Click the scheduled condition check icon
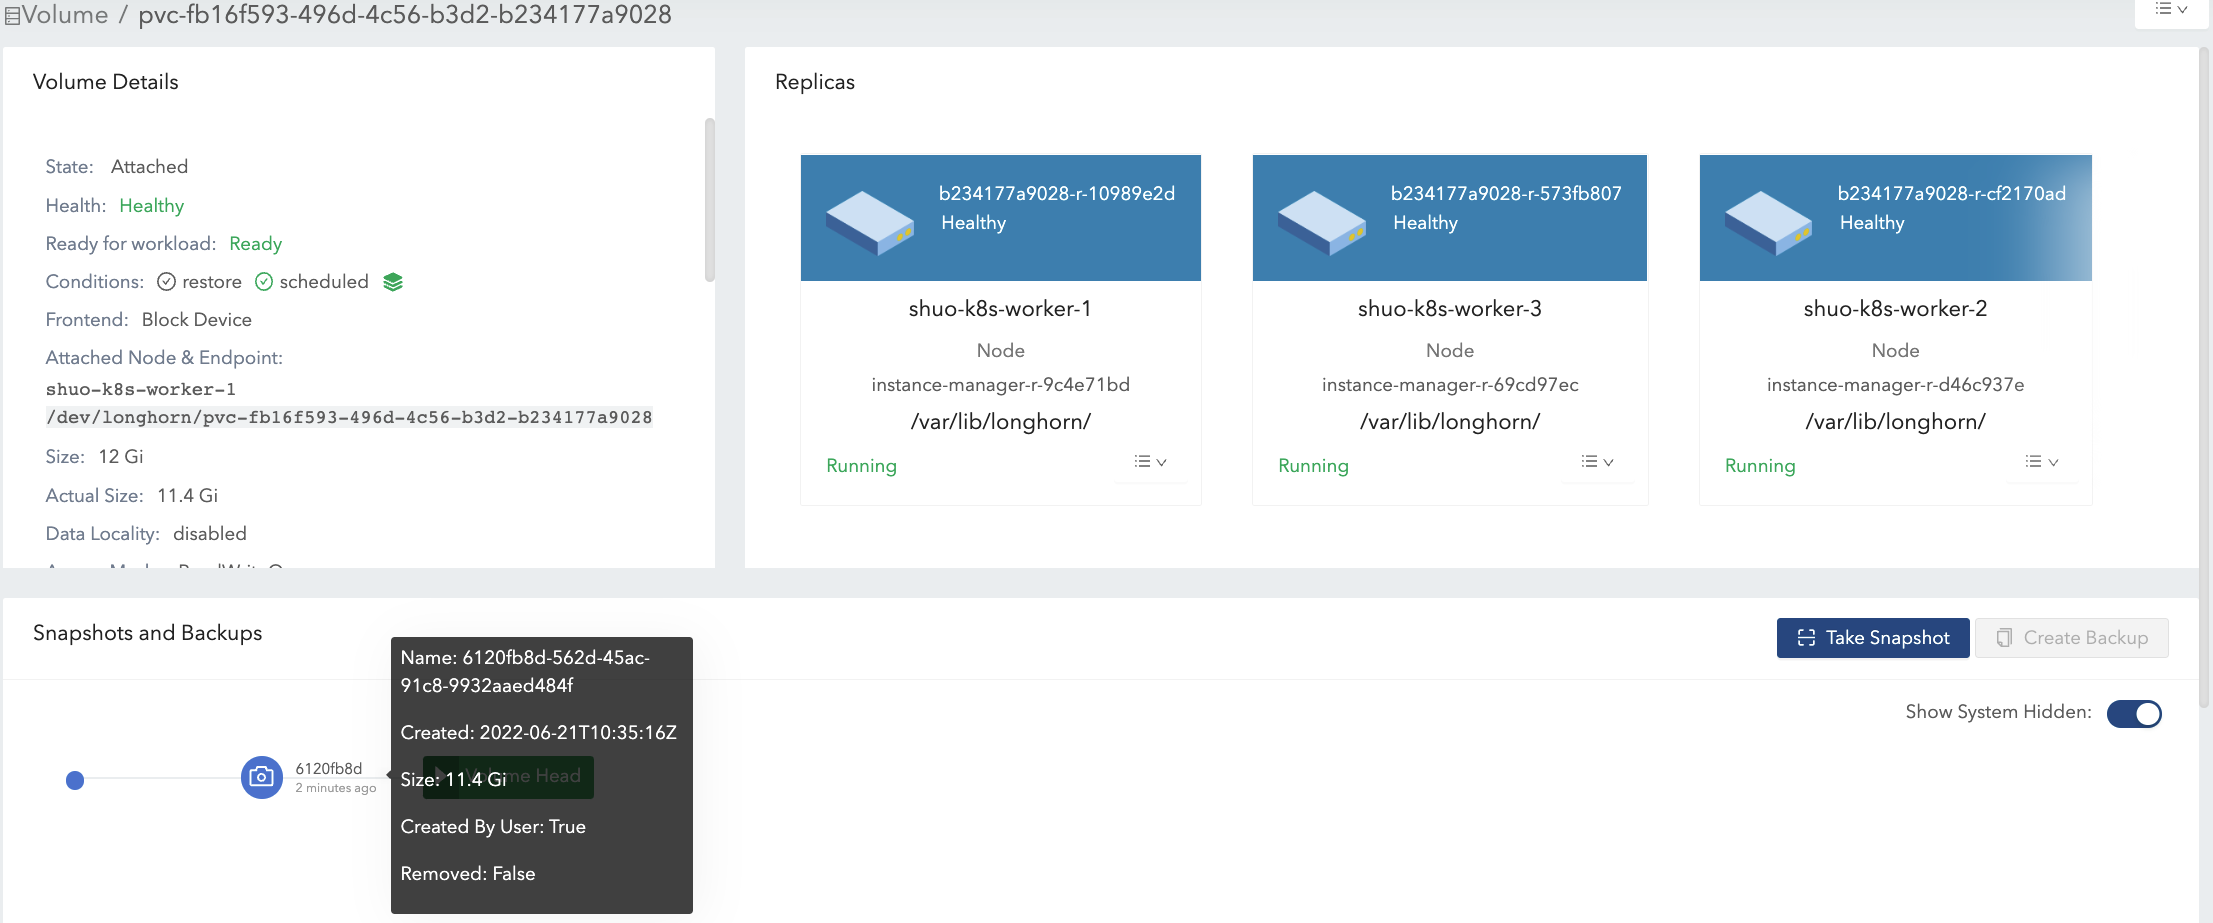The image size is (2213, 923). [x=264, y=282]
